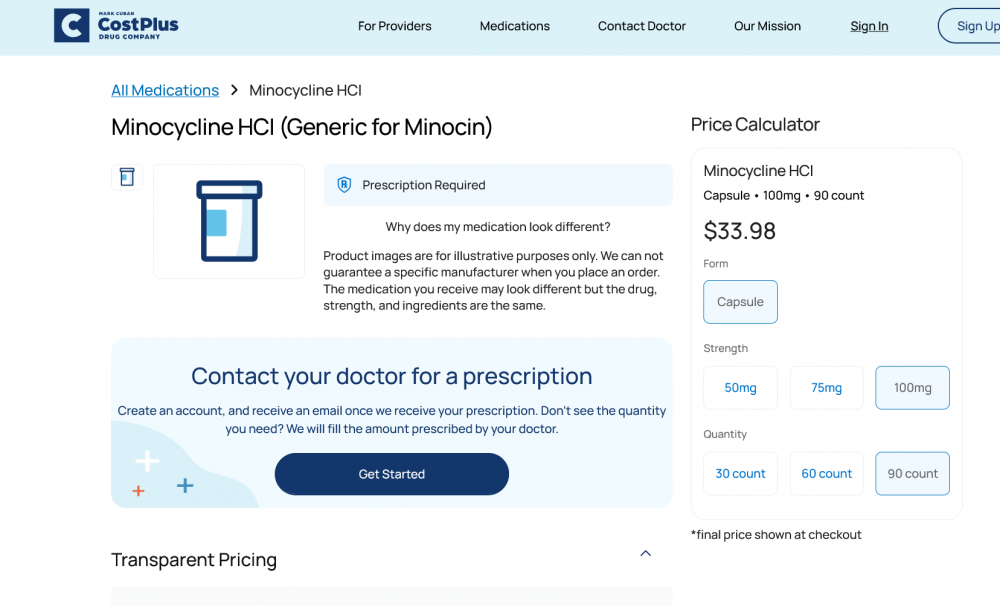Select the 100mg strength option
This screenshot has width=1000, height=606.
(x=912, y=388)
